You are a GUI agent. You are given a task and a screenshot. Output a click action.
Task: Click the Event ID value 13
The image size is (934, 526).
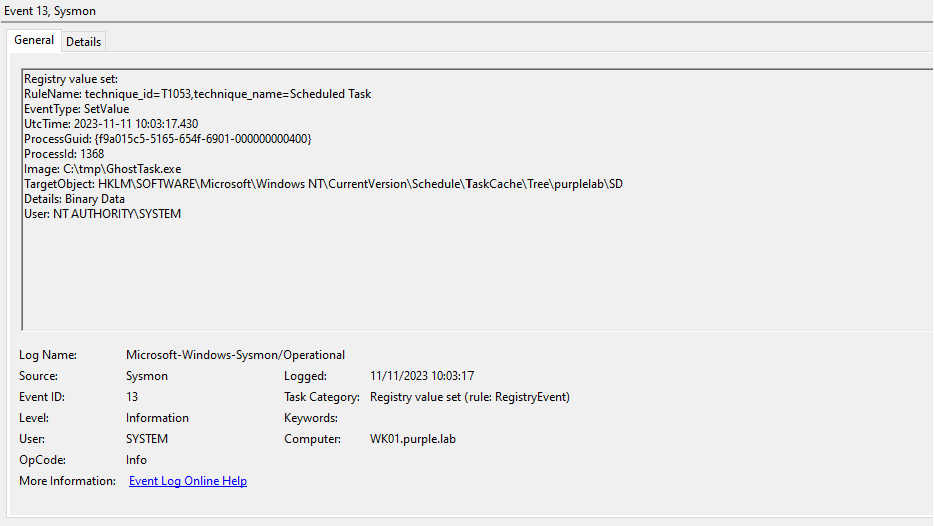tap(133, 397)
